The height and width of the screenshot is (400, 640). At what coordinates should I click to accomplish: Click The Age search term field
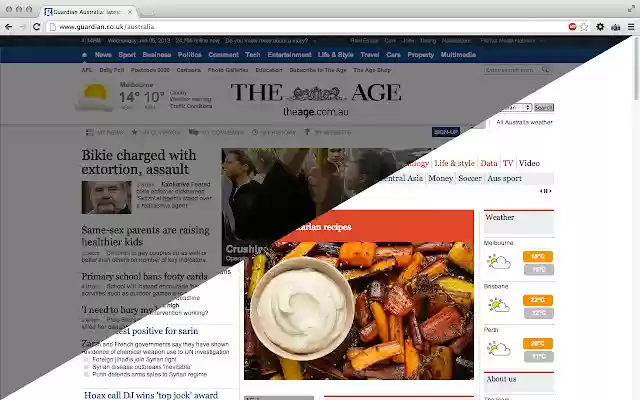512,70
